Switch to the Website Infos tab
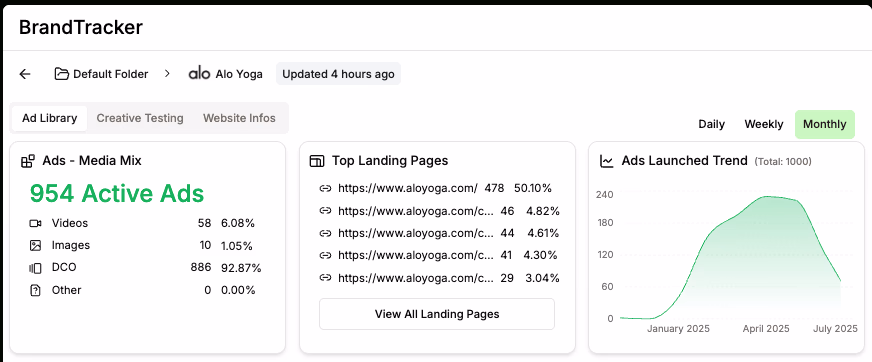The width and height of the screenshot is (872, 362). [239, 118]
